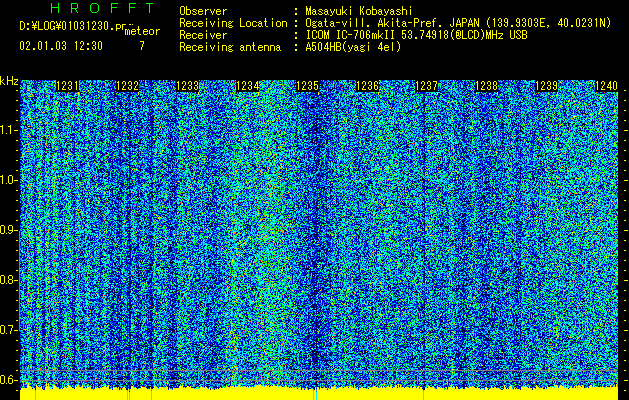Screen dimensions: 629x400
Task: Click the 0.6 frequency axis label
Action: 8,380
